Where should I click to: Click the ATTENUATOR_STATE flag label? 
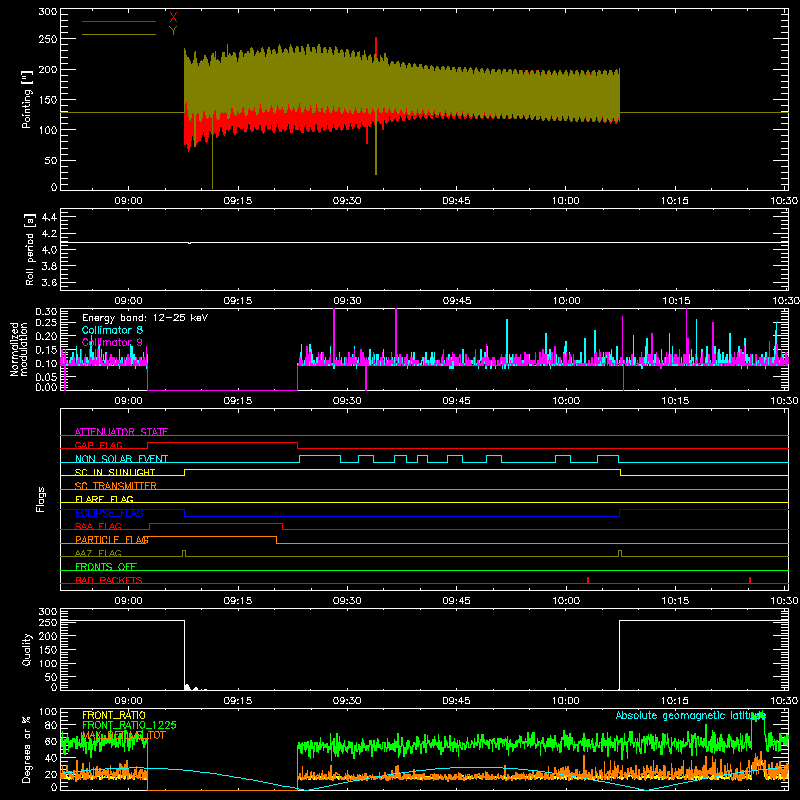pyautogui.click(x=121, y=432)
